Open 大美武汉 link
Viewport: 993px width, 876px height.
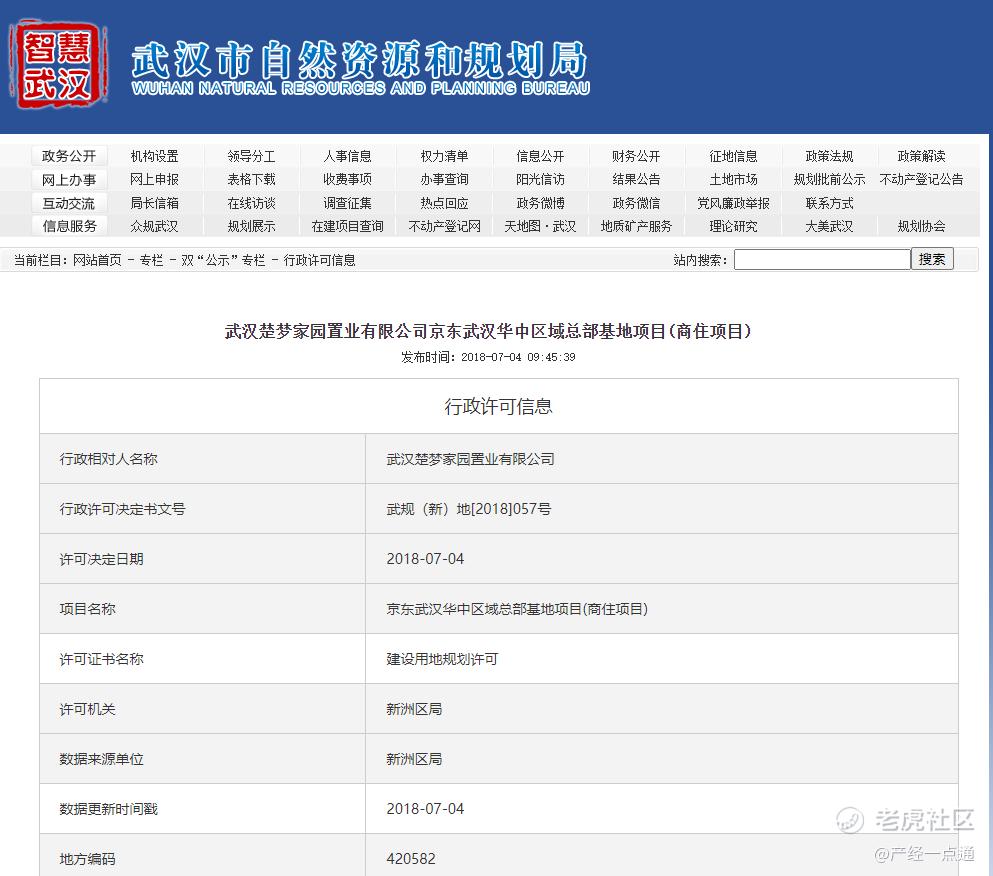pos(830,226)
